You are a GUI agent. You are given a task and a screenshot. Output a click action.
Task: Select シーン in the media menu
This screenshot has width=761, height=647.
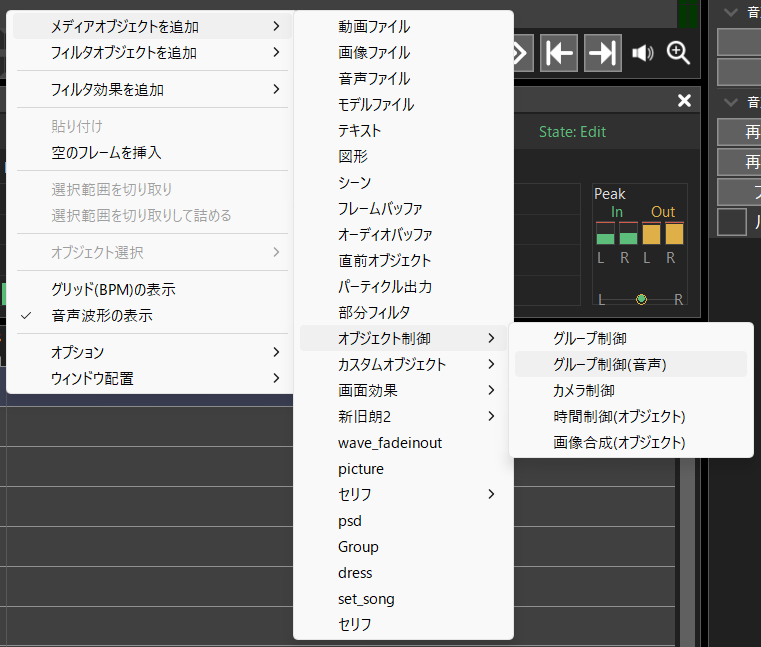tap(403, 182)
